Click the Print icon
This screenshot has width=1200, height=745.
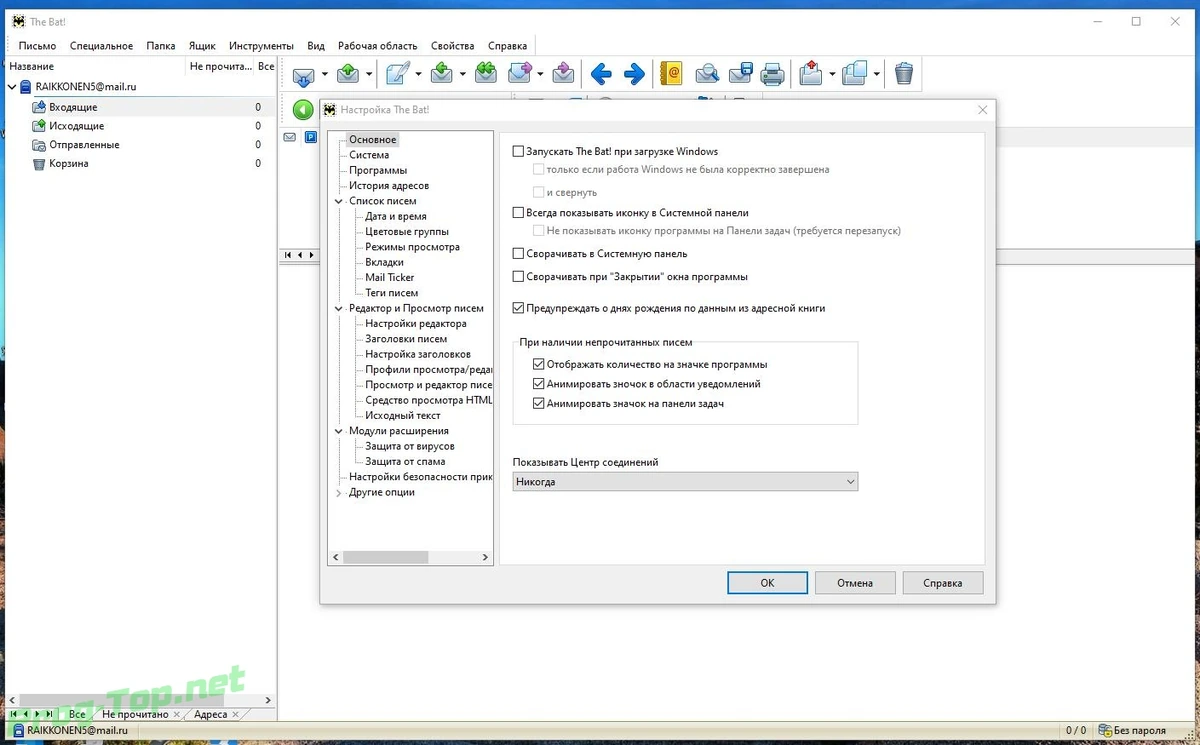tap(772, 73)
